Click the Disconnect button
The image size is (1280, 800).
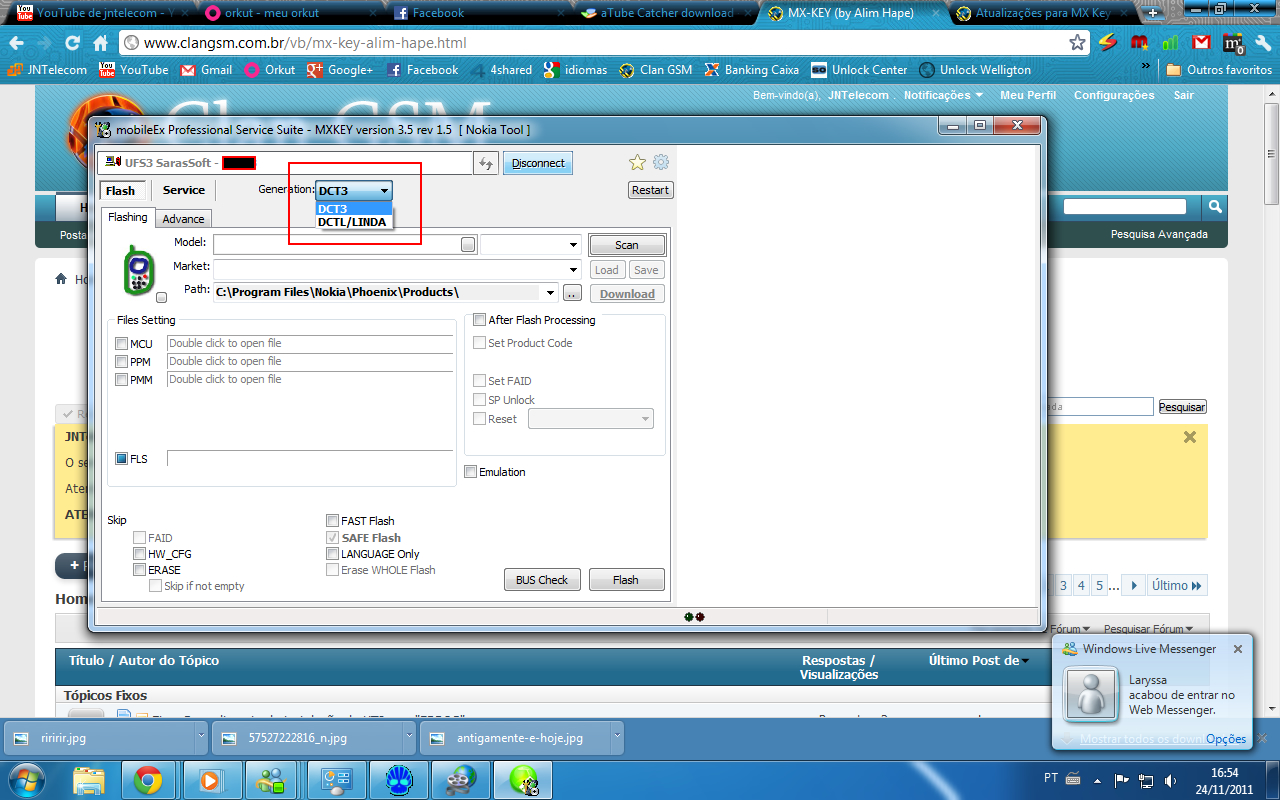[538, 163]
